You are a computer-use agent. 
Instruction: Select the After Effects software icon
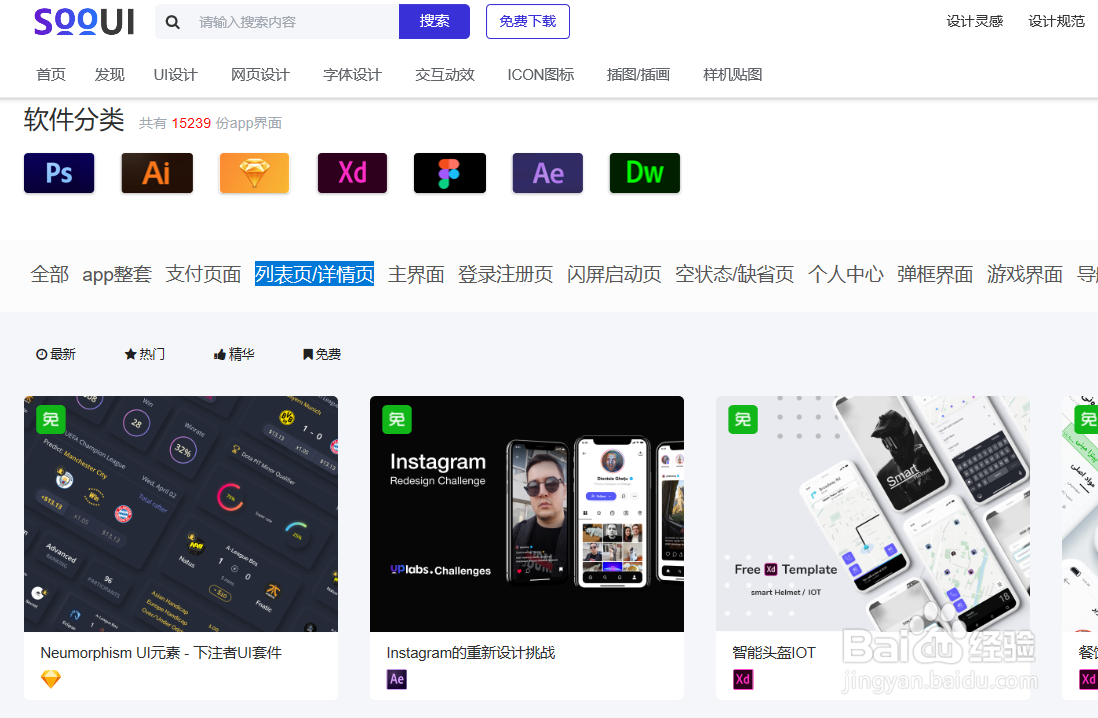(547, 172)
